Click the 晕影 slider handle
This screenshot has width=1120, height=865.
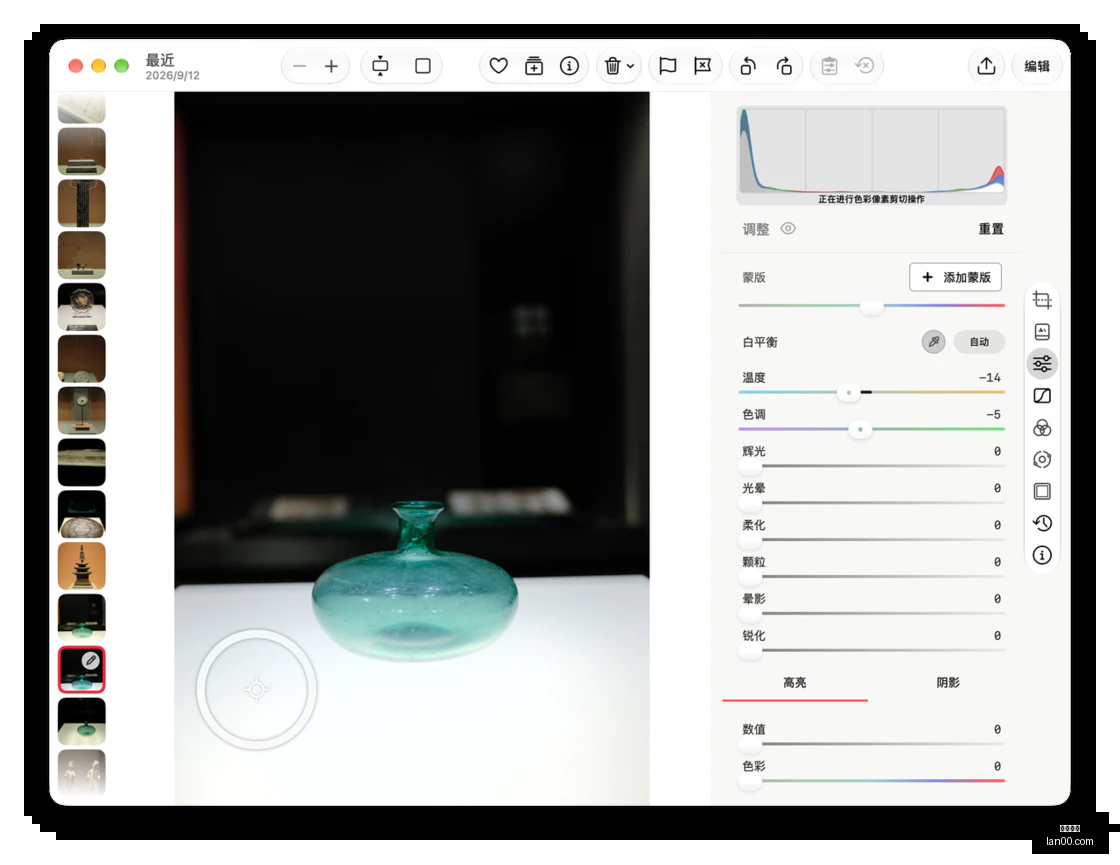(750, 614)
